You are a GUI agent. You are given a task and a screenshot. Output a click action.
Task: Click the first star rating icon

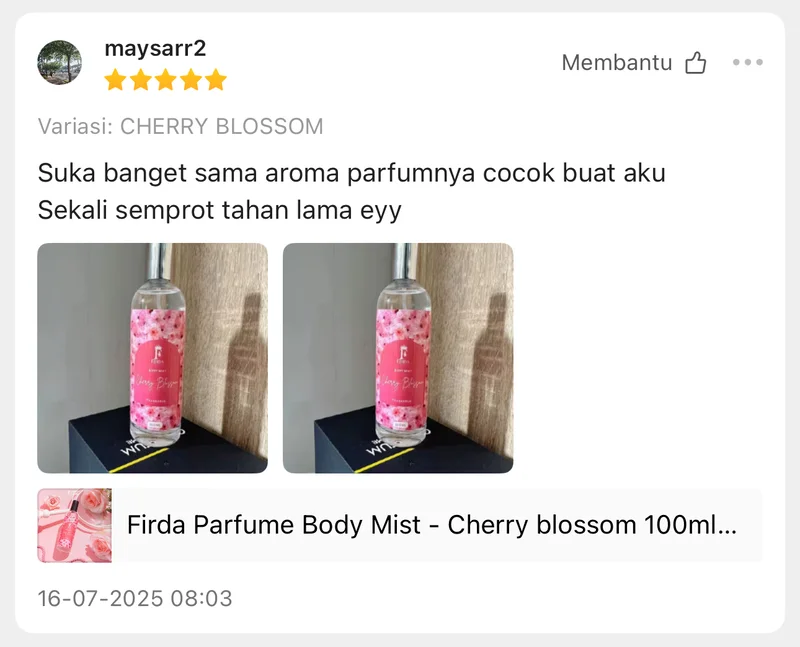click(x=115, y=80)
